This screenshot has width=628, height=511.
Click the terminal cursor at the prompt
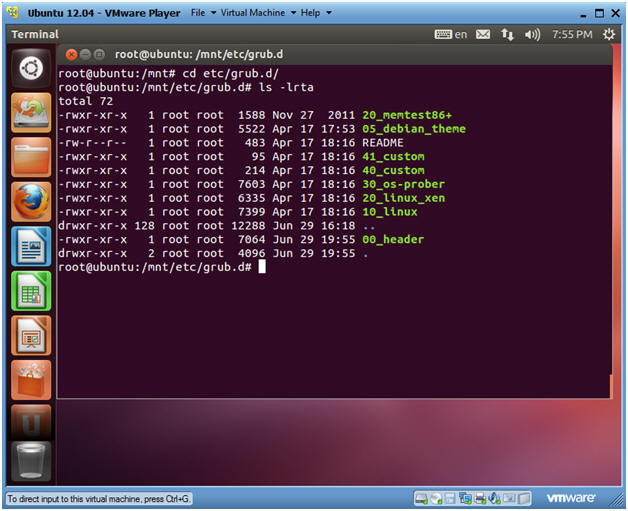click(262, 267)
